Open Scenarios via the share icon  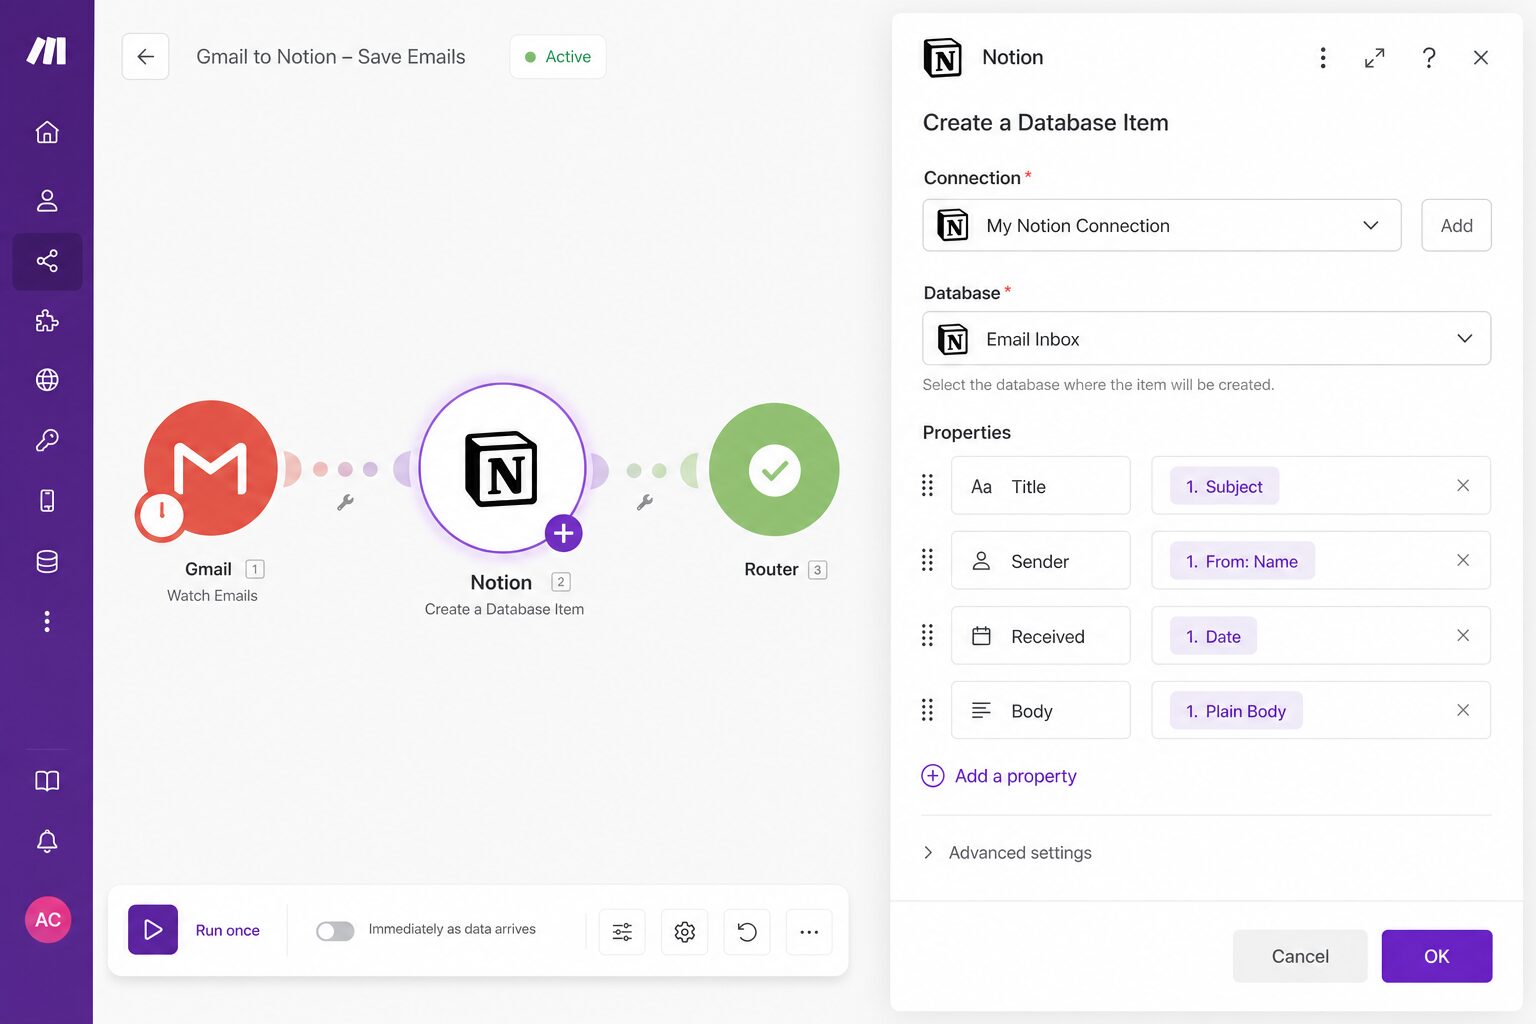click(x=47, y=261)
